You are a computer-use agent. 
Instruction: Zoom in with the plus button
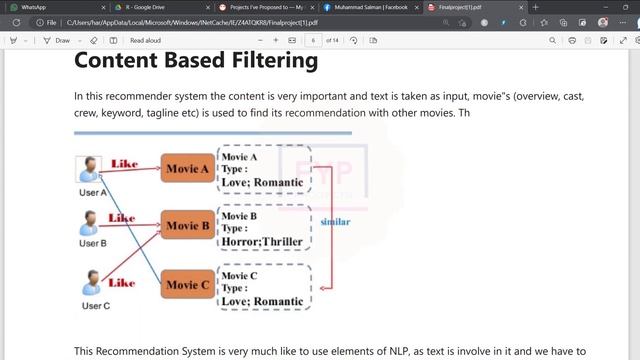tap(276, 40)
